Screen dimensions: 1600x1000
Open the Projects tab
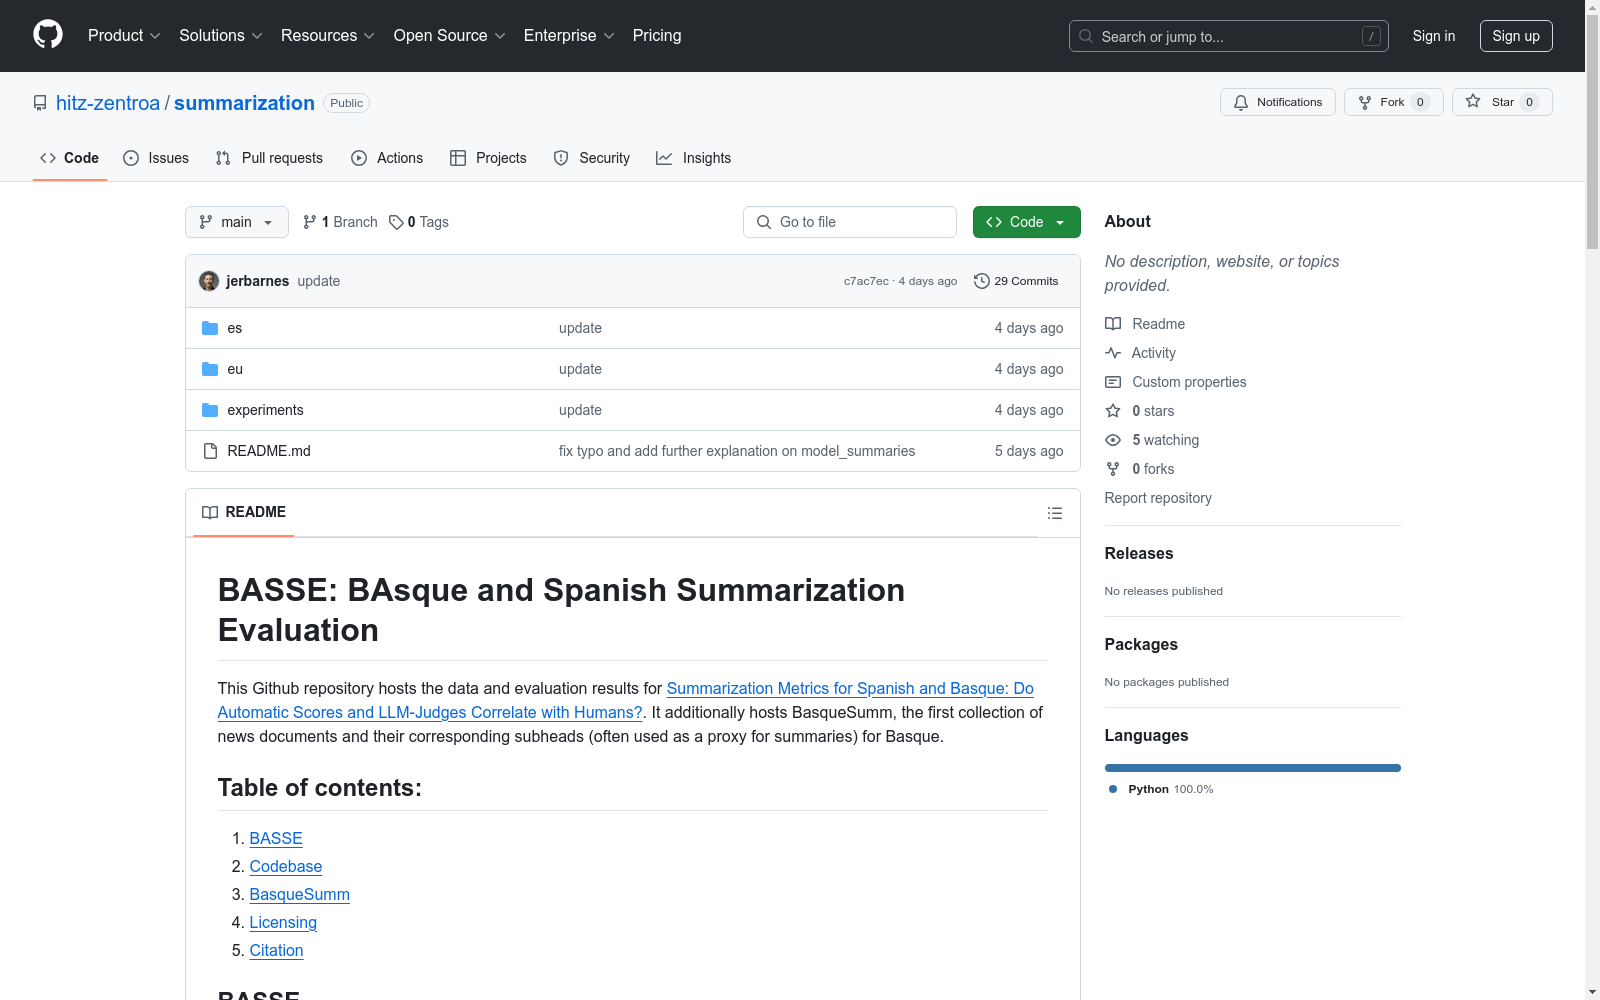click(488, 158)
